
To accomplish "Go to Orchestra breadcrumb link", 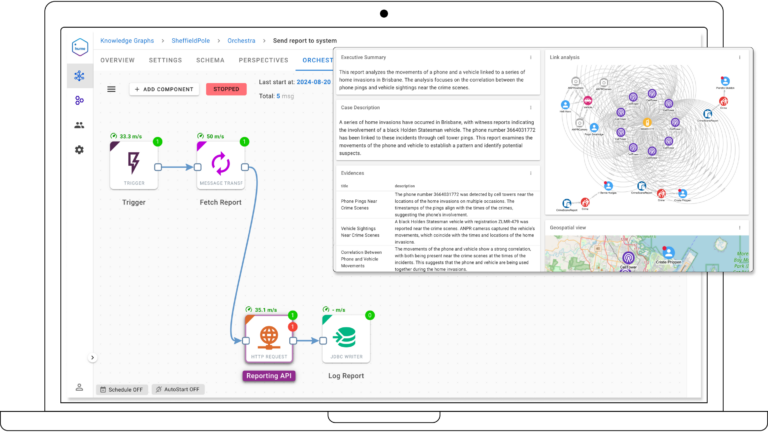I will coord(241,41).
